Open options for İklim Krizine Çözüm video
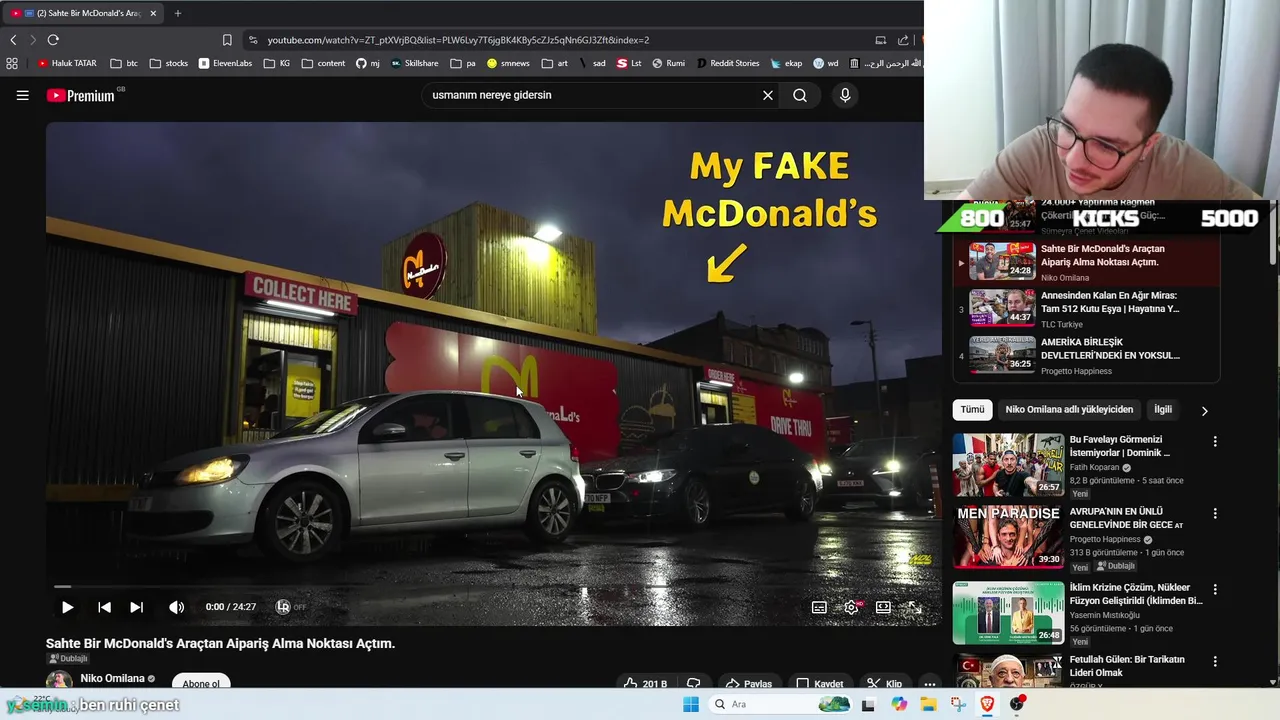Viewport: 1280px width, 720px height. tap(1215, 589)
